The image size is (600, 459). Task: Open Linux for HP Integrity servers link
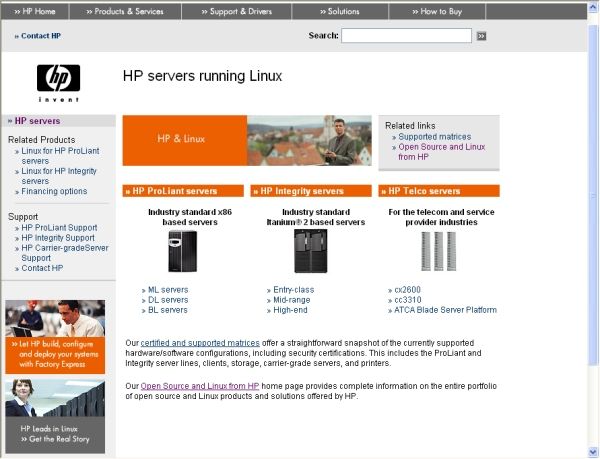59,176
